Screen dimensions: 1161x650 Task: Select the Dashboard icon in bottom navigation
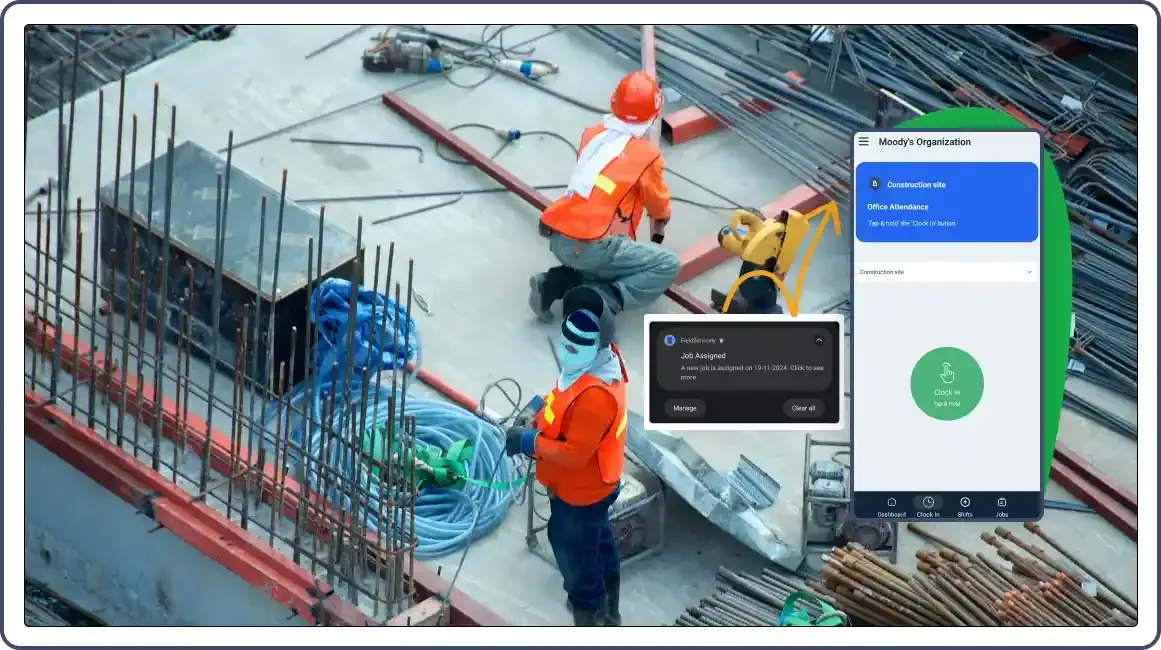(891, 502)
